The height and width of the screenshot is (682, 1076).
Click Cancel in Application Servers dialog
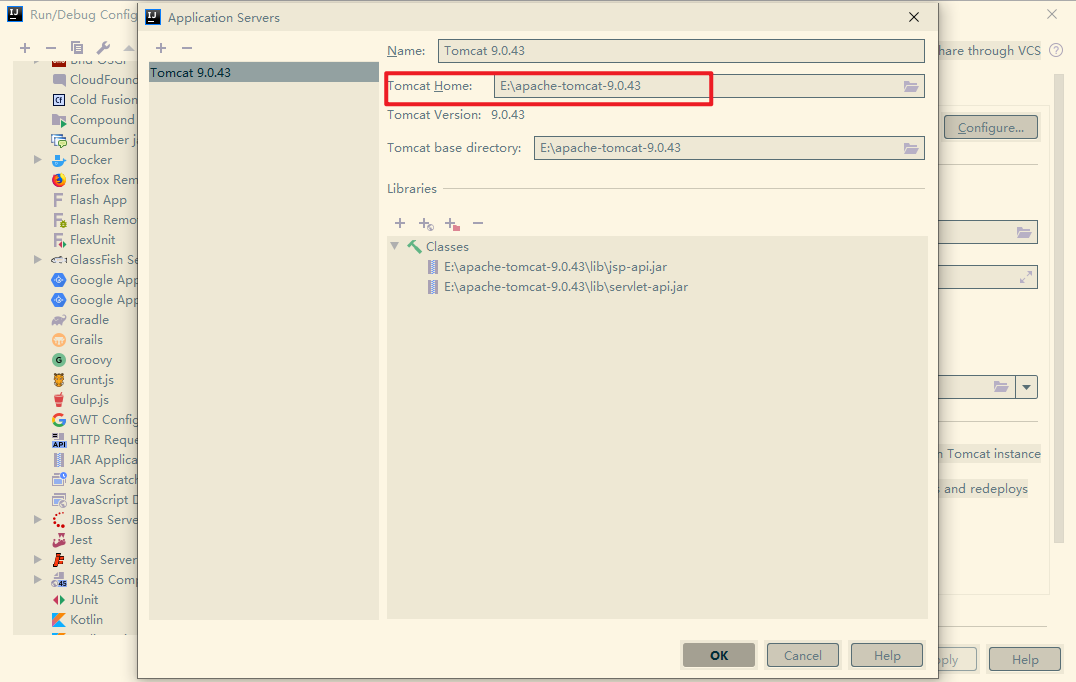803,655
